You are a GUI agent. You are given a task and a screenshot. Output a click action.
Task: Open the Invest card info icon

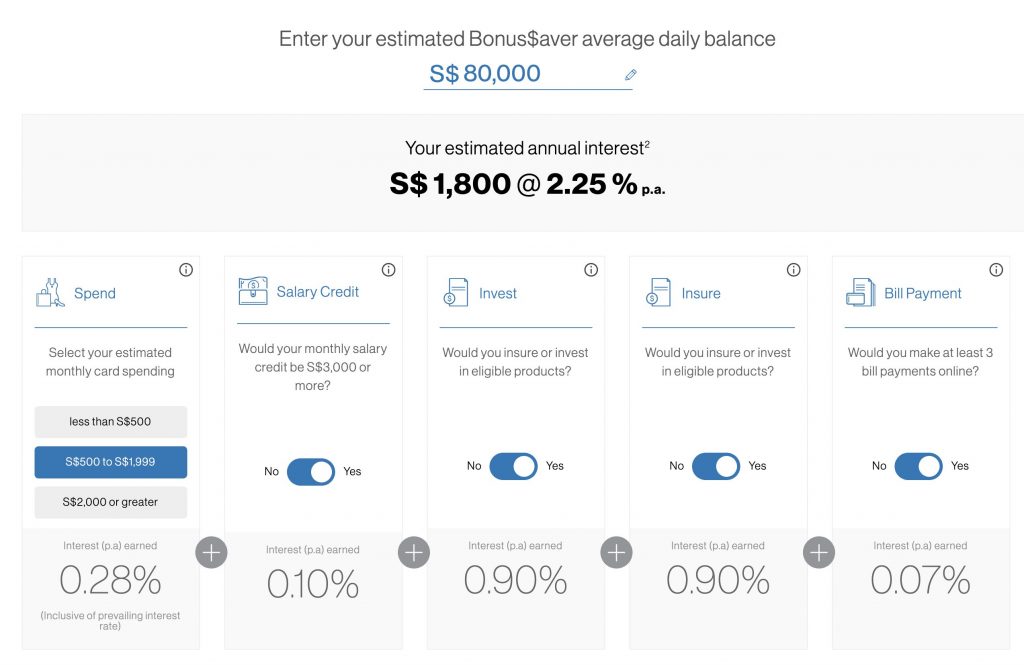(x=591, y=270)
